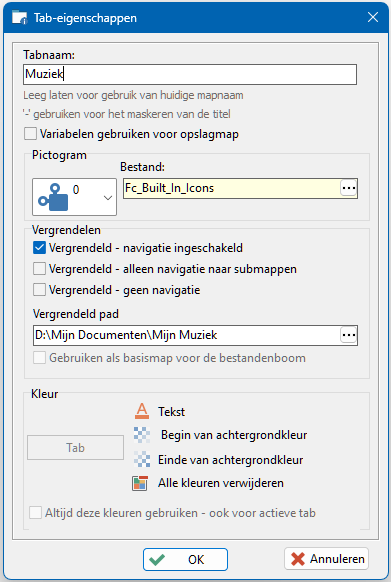
Task: Click the 'Alle kleuren verwijderen' palette icon
Action: coord(140,483)
